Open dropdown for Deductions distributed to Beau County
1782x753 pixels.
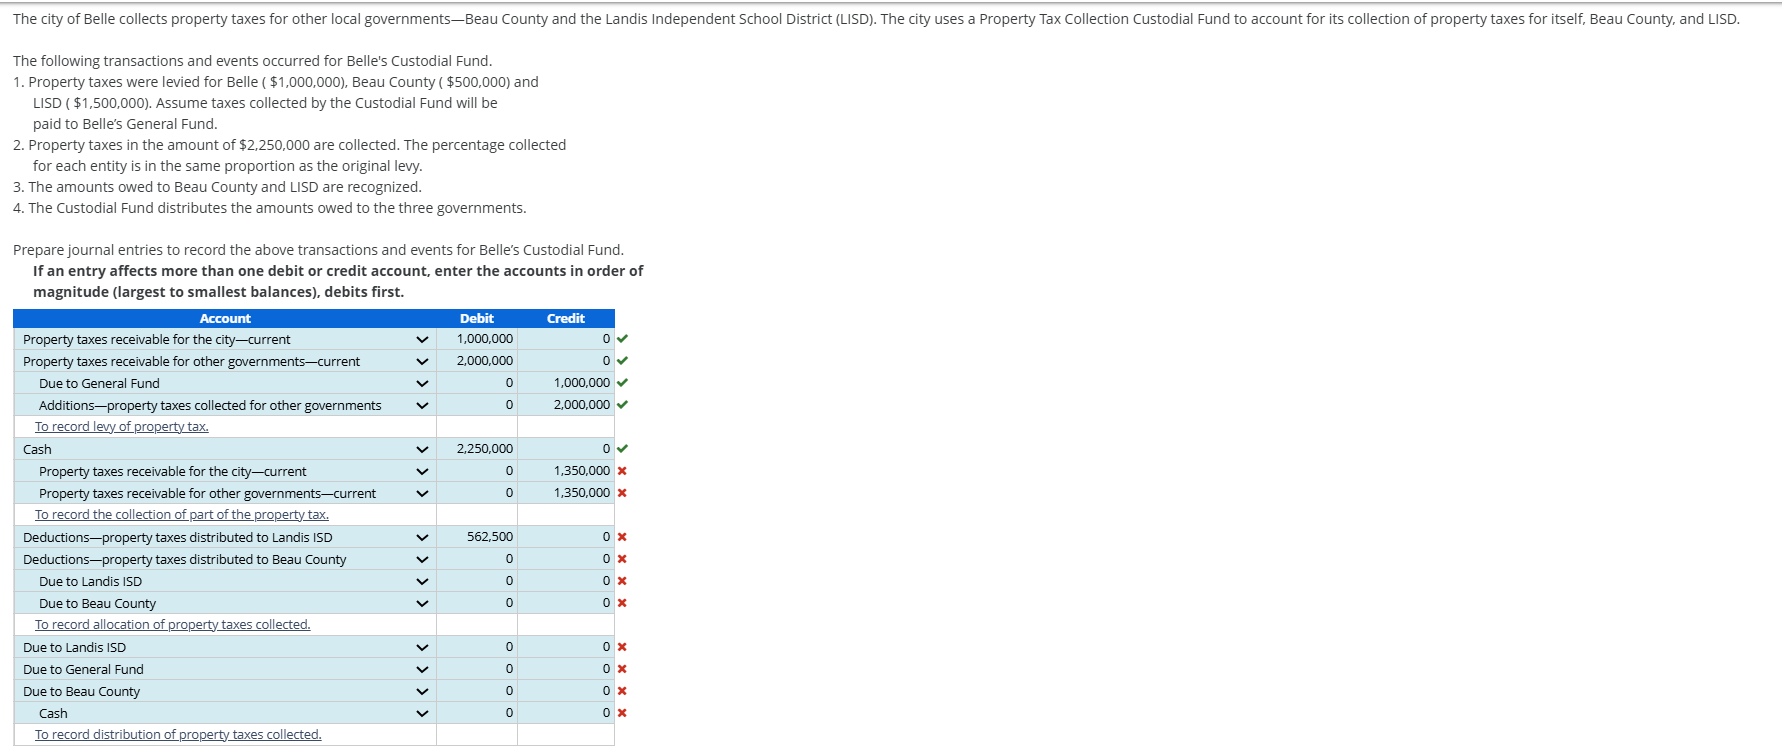pos(422,559)
